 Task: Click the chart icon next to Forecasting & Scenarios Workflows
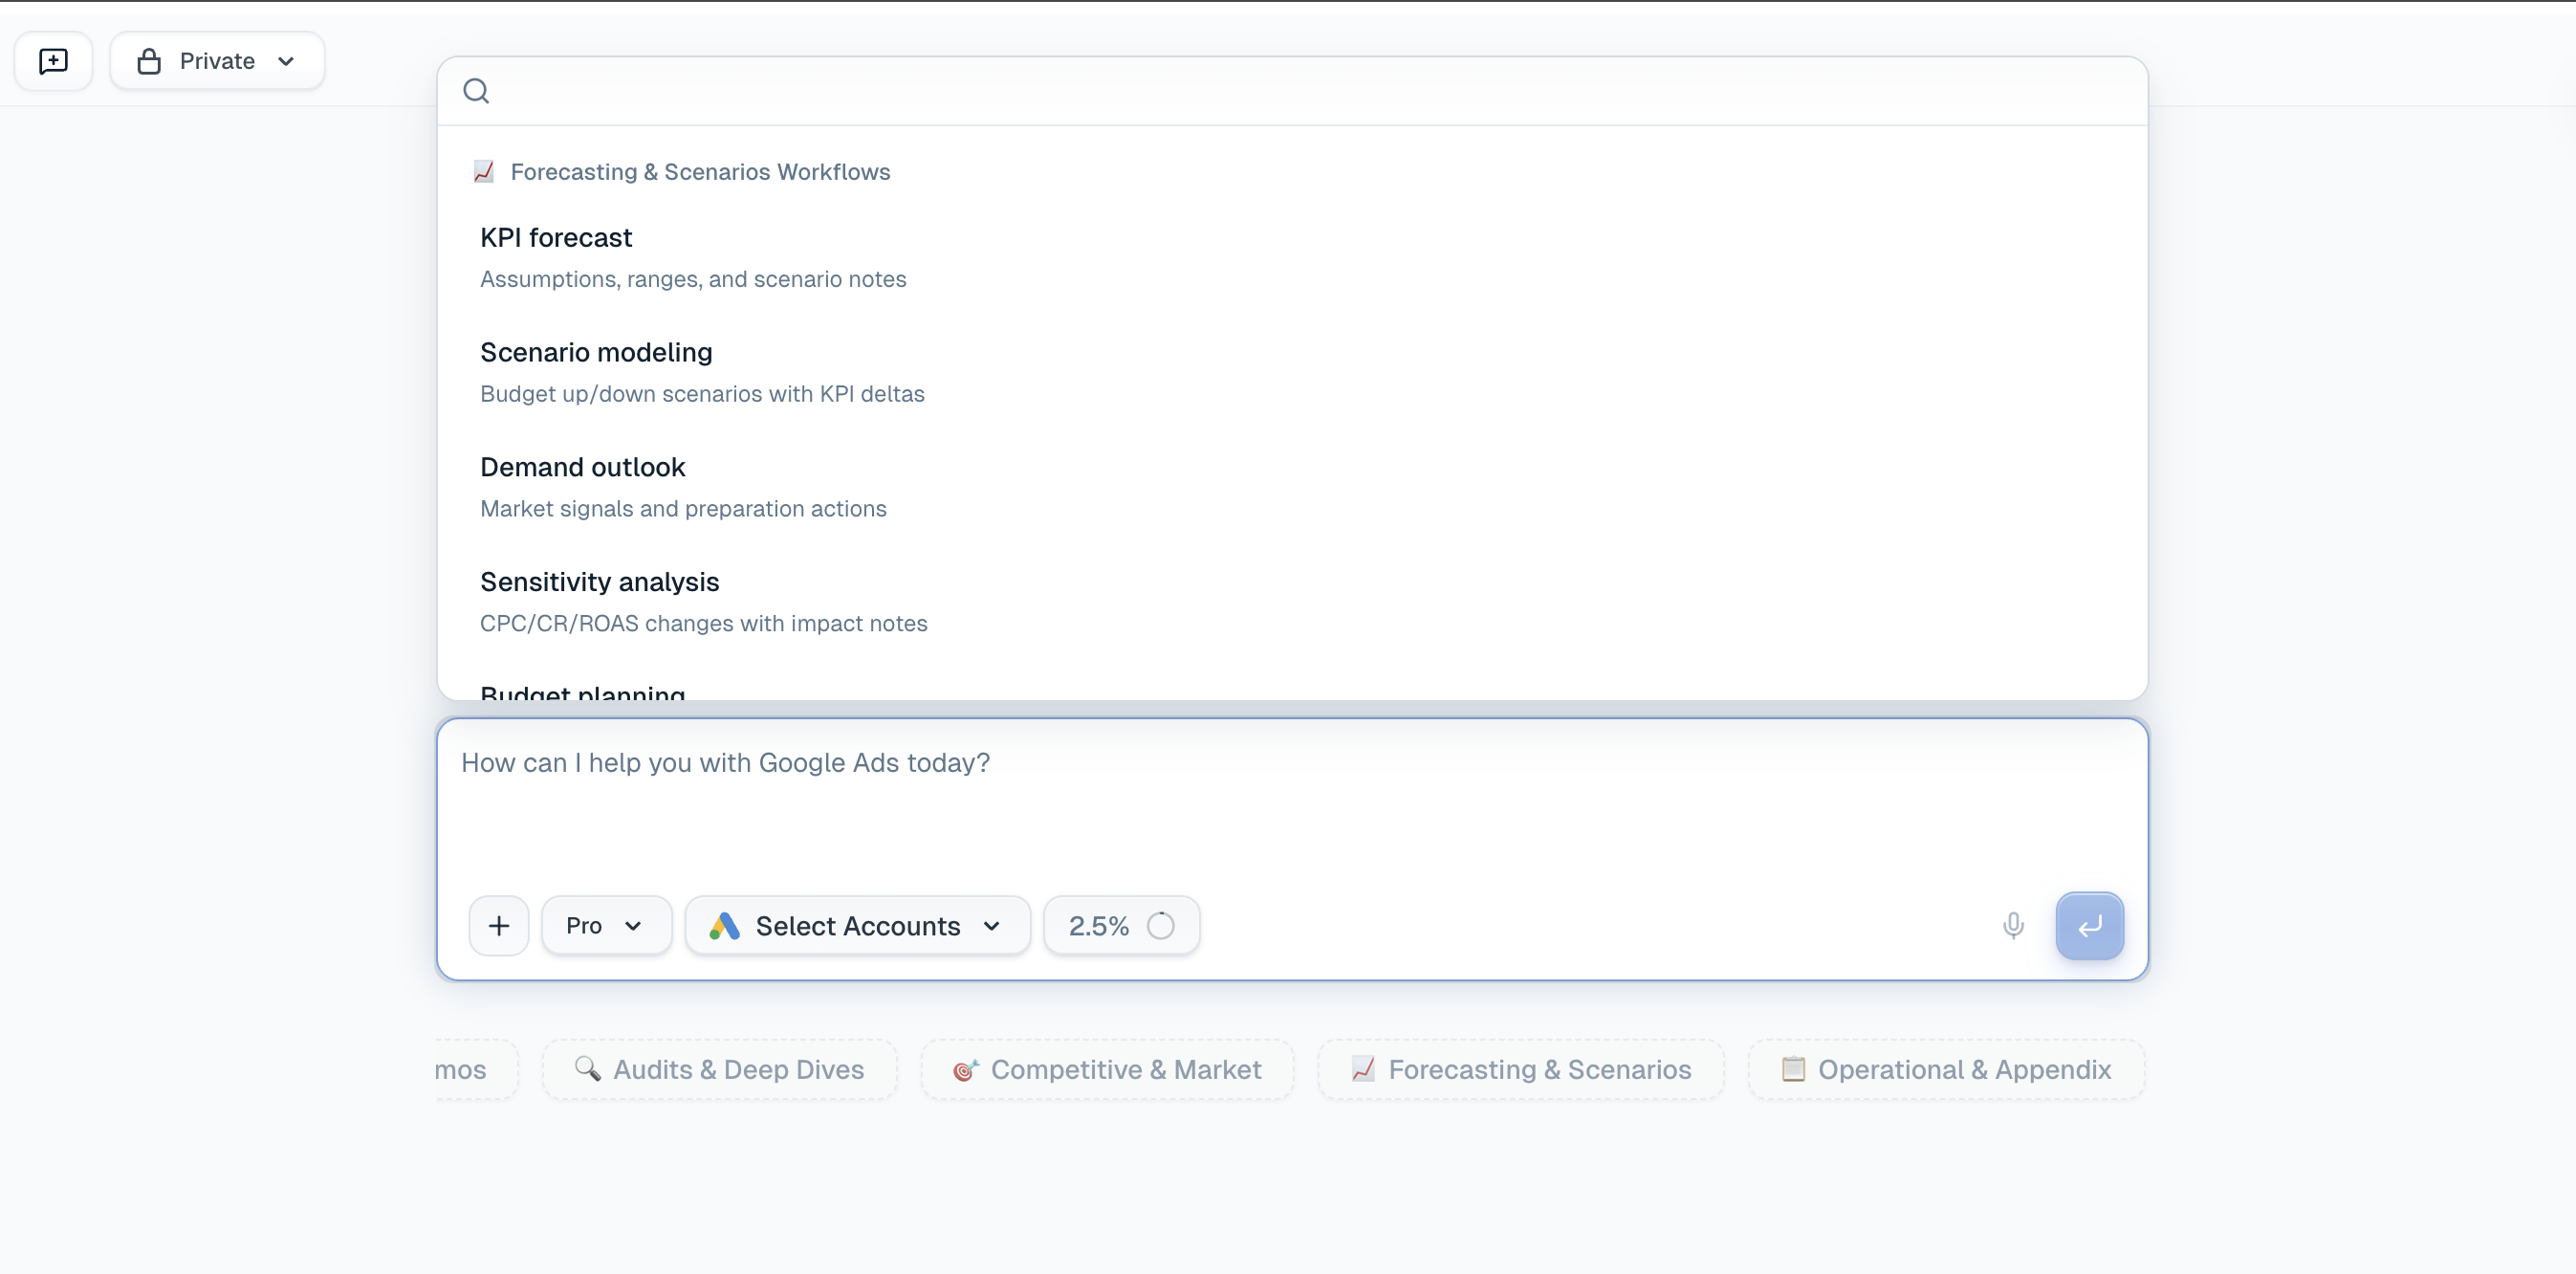point(484,171)
